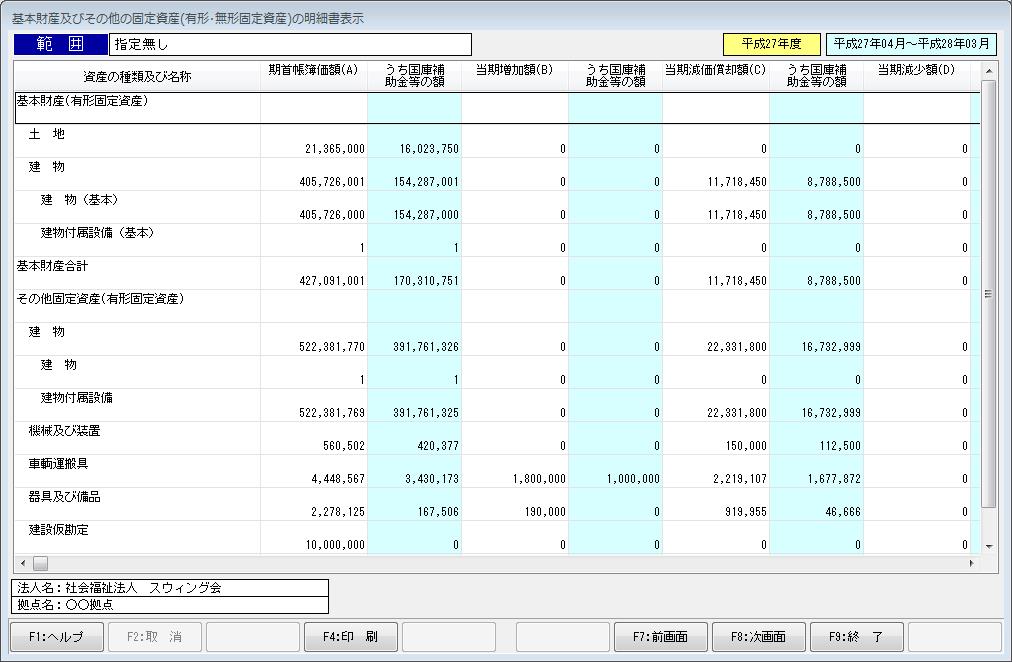Select the 土 地 row label
This screenshot has height=662, width=1012.
click(47, 134)
